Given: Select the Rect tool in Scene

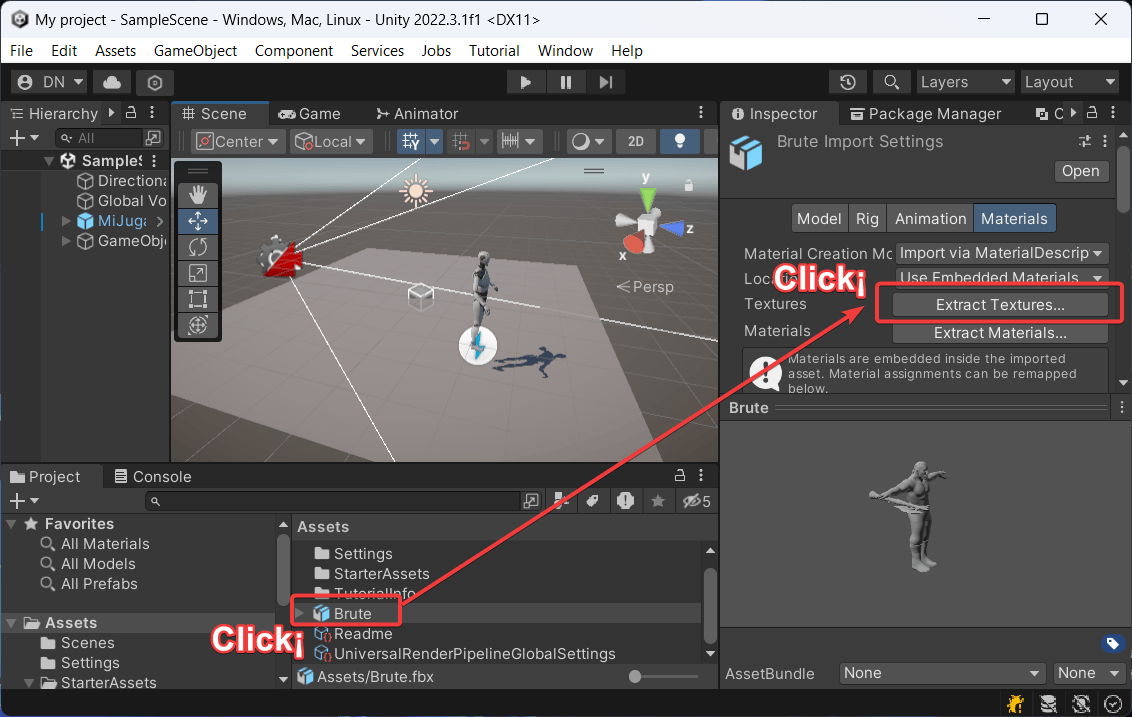Looking at the screenshot, I should (x=198, y=299).
